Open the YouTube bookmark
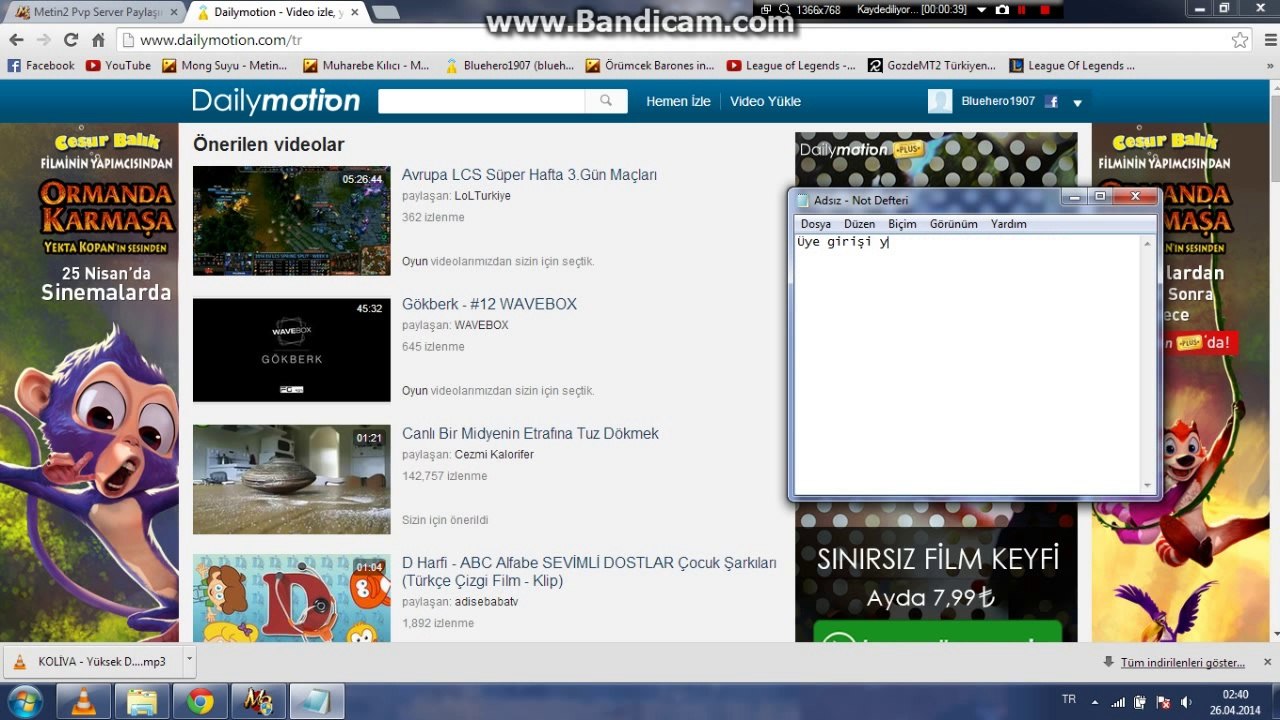Image resolution: width=1280 pixels, height=720 pixels. [x=119, y=66]
